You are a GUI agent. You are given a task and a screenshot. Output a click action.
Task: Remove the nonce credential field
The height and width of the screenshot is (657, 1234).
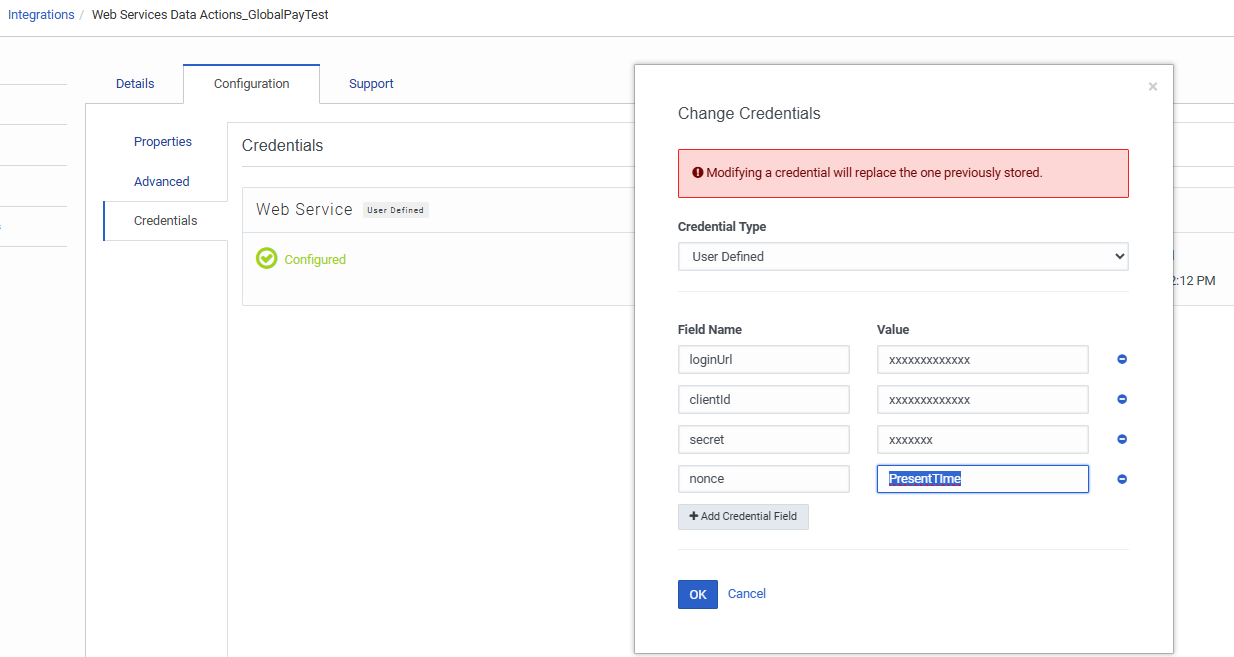pos(1122,479)
